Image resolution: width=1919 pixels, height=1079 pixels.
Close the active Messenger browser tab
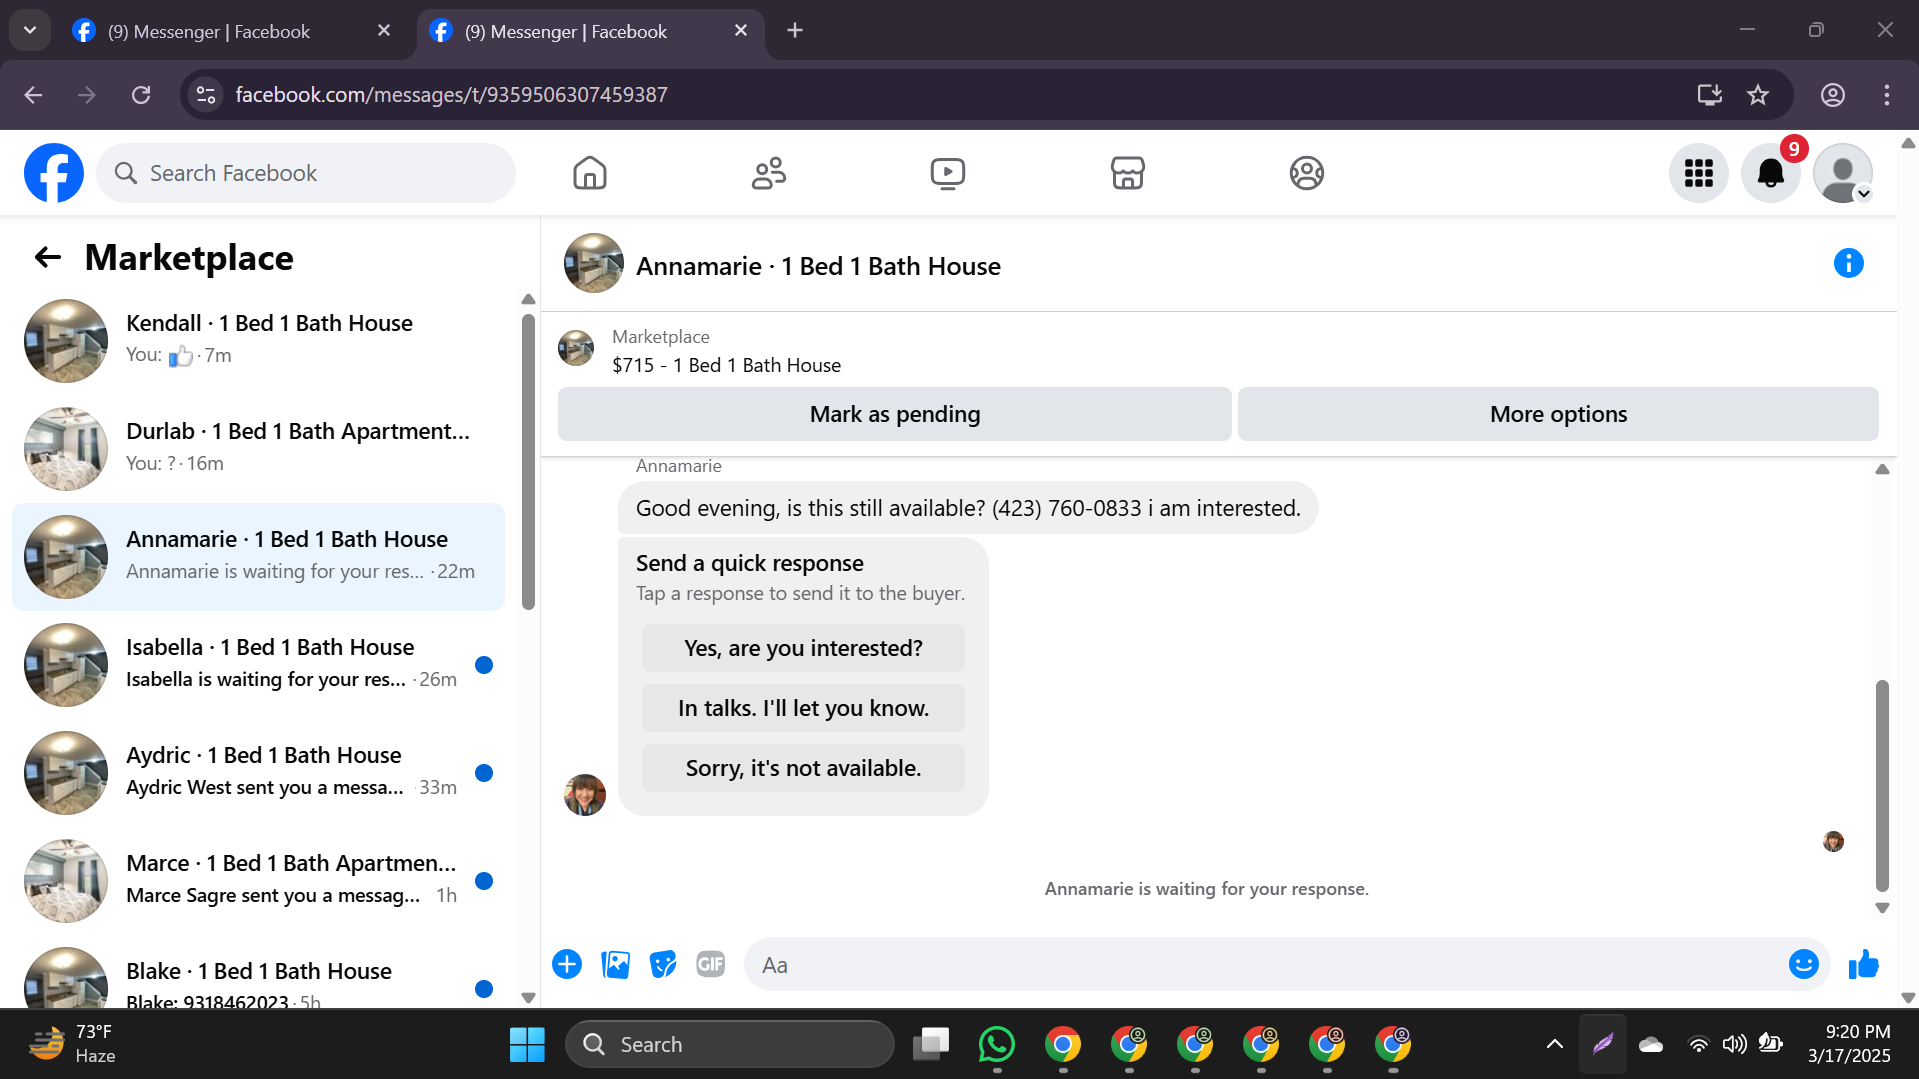[x=741, y=31]
